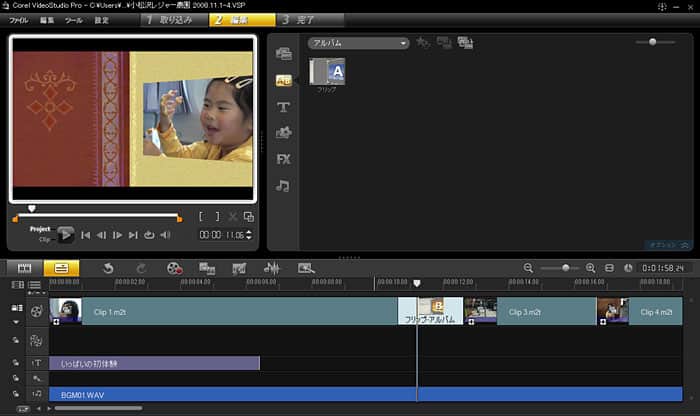Apply current effect to video track icon

tap(444, 43)
